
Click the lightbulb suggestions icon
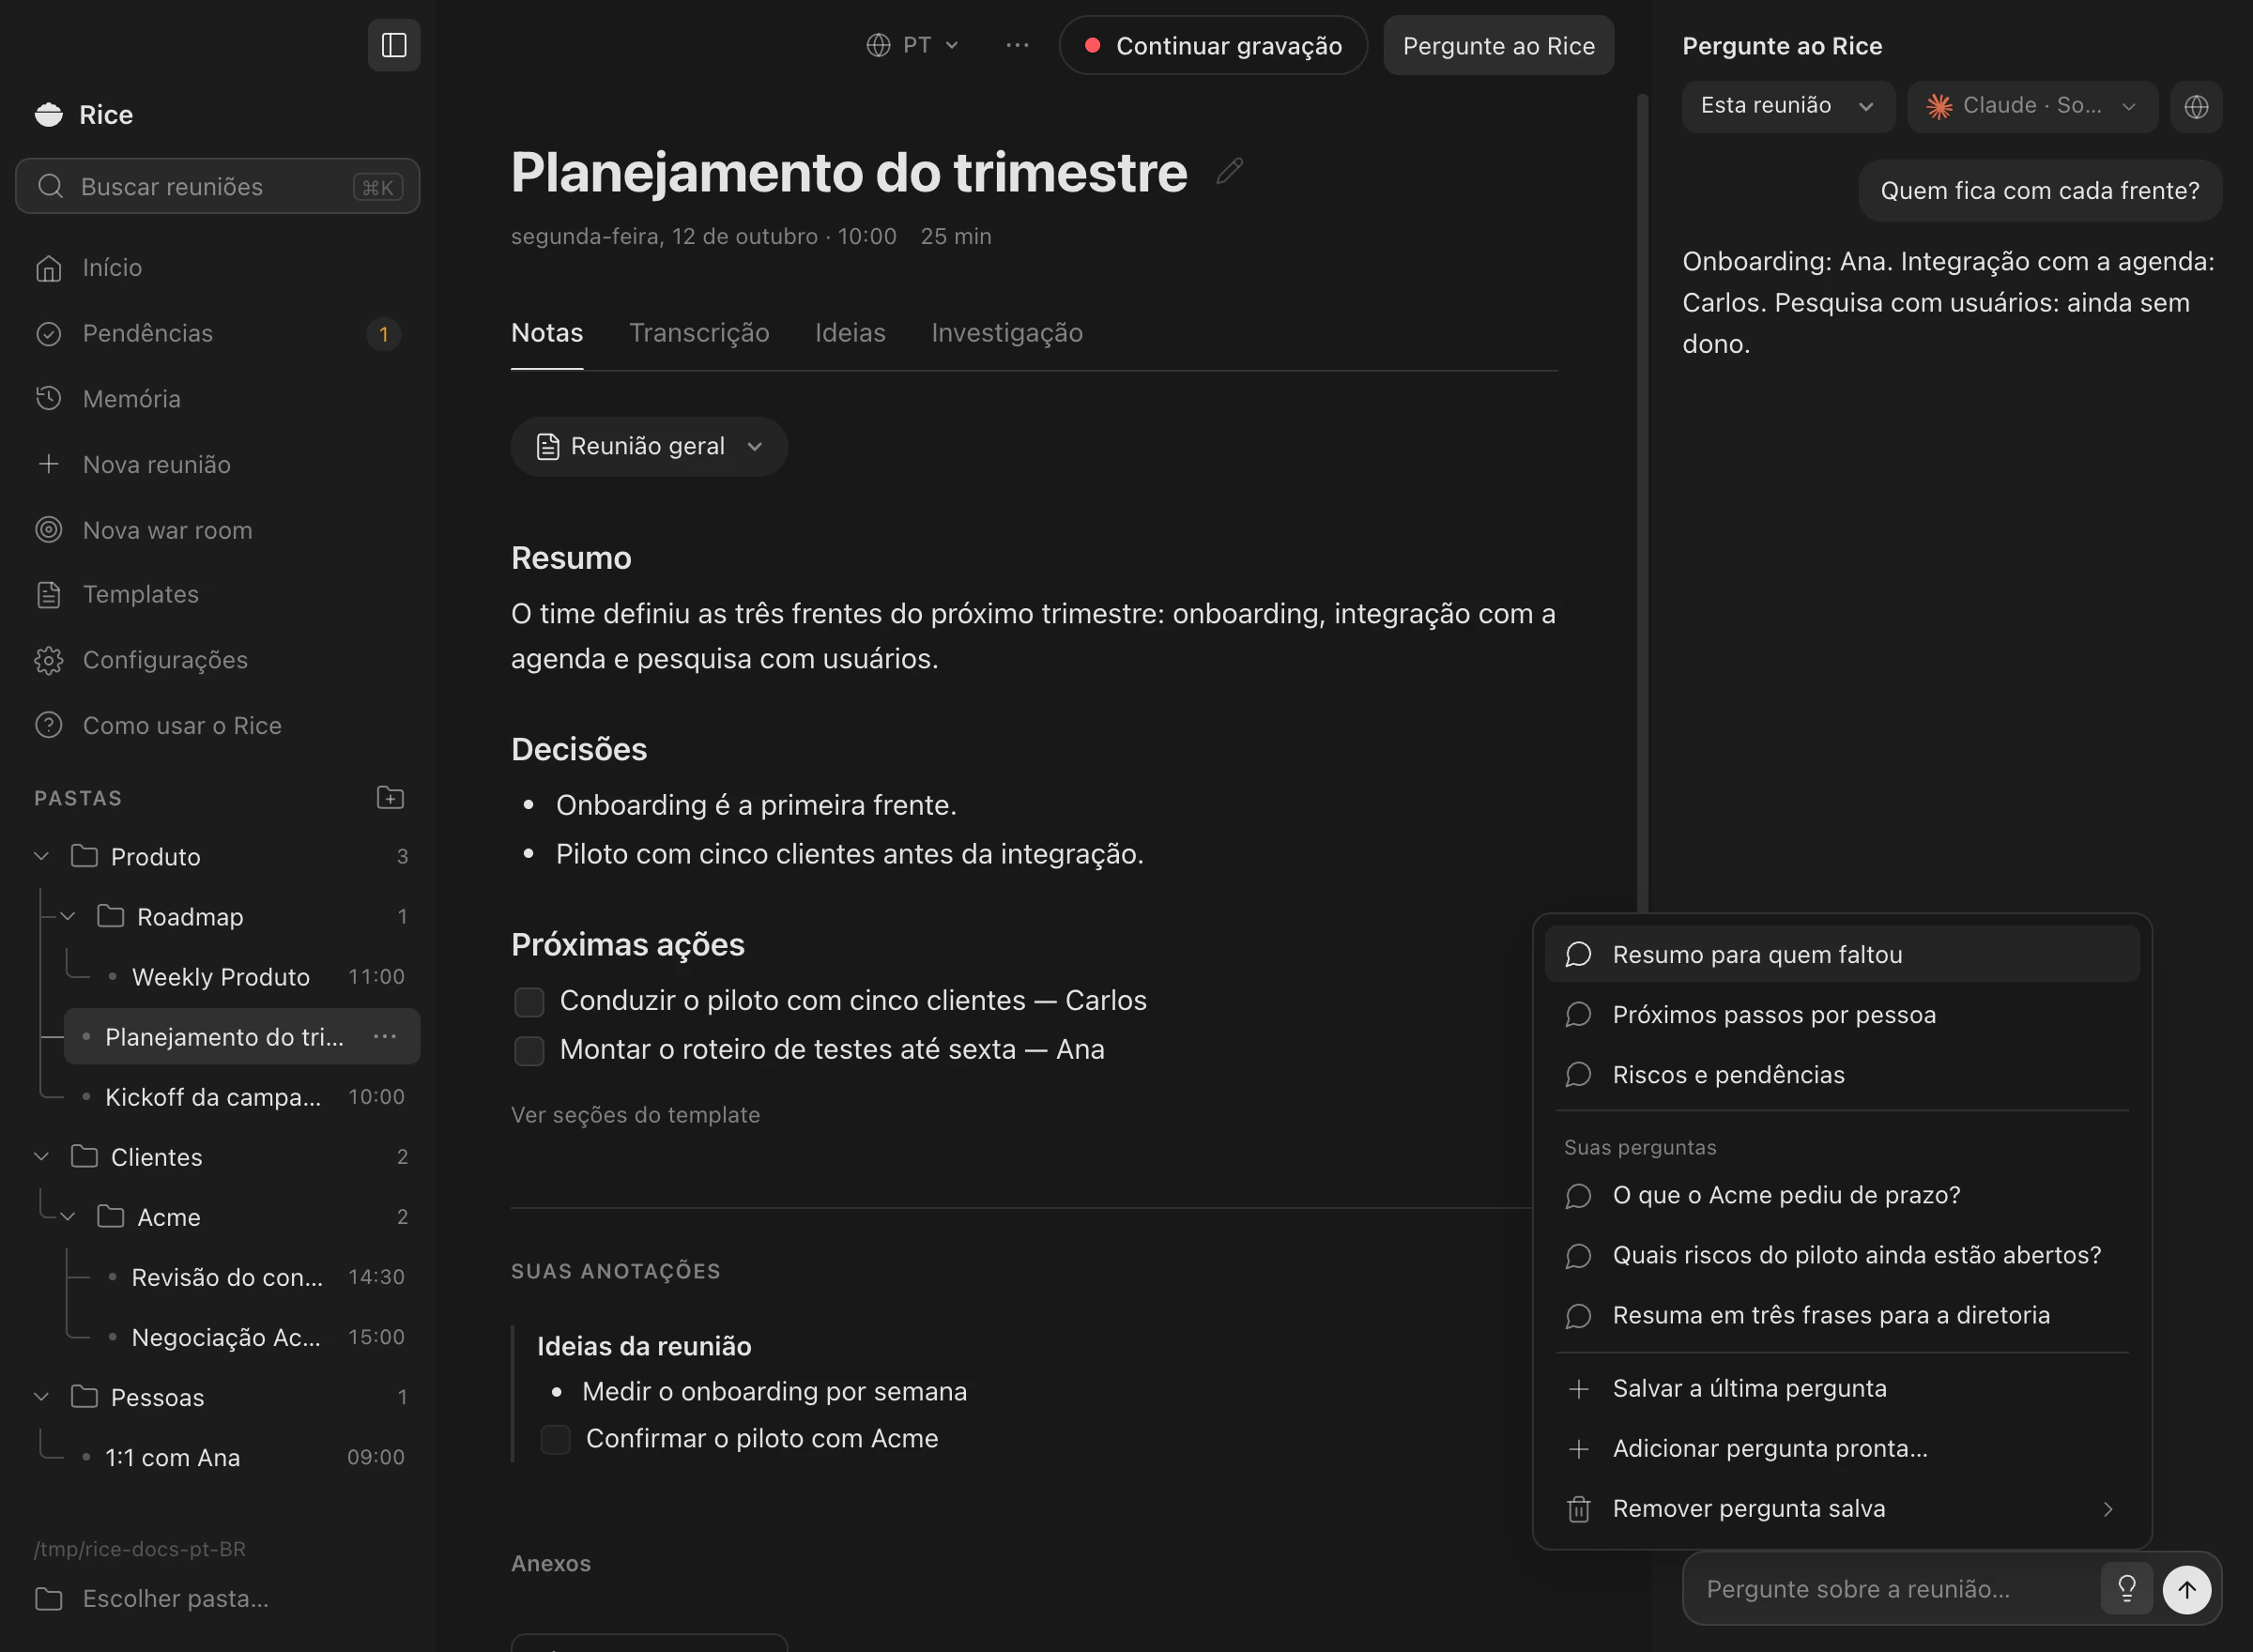[x=2126, y=1588]
